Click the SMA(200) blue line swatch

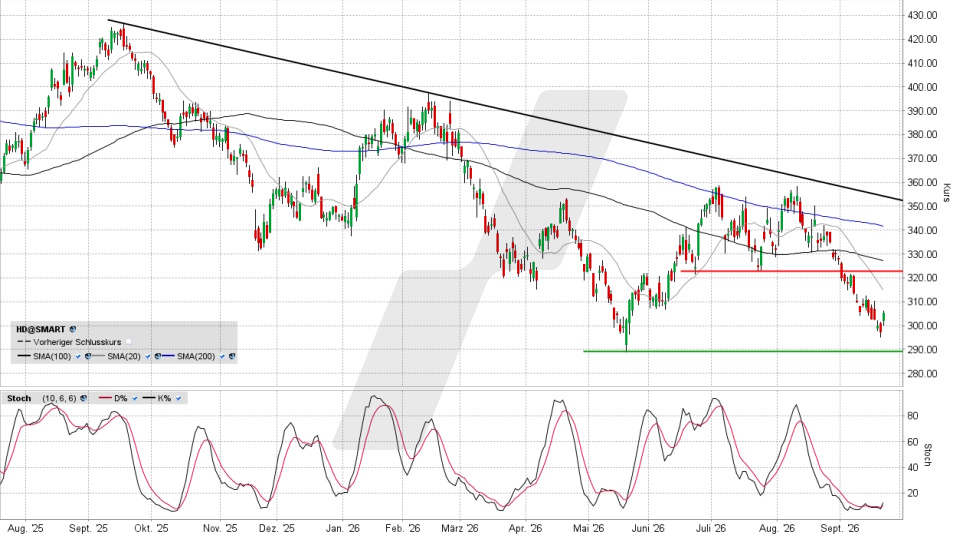(x=168, y=356)
